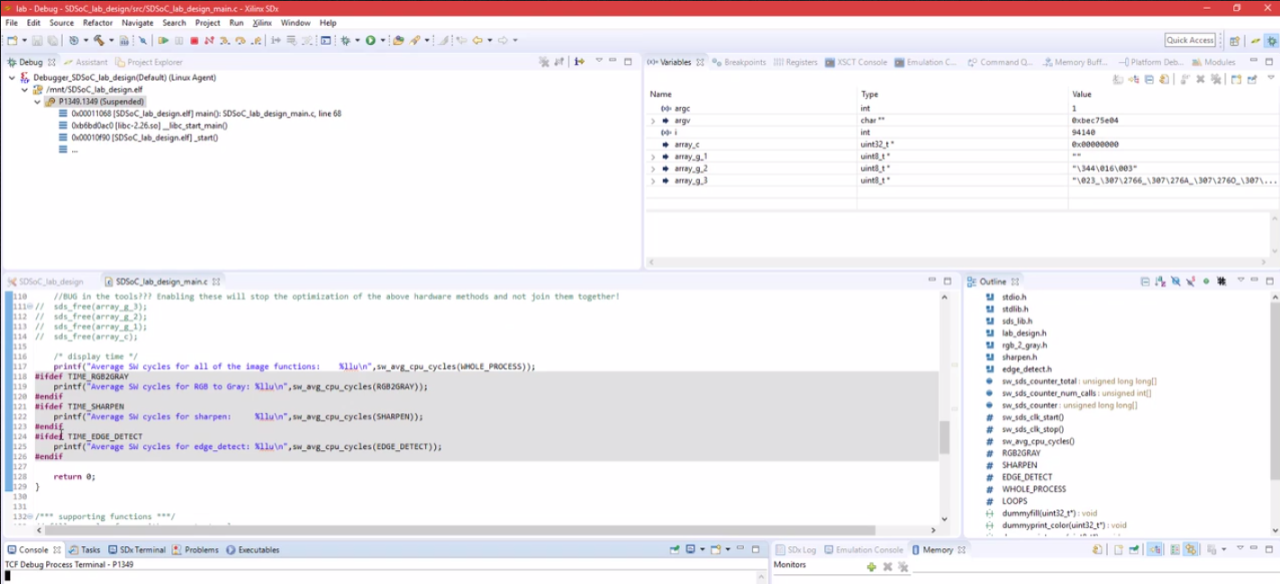The width and height of the screenshot is (1280, 584).
Task: Switch to the Project Explorer tab
Action: [148, 62]
